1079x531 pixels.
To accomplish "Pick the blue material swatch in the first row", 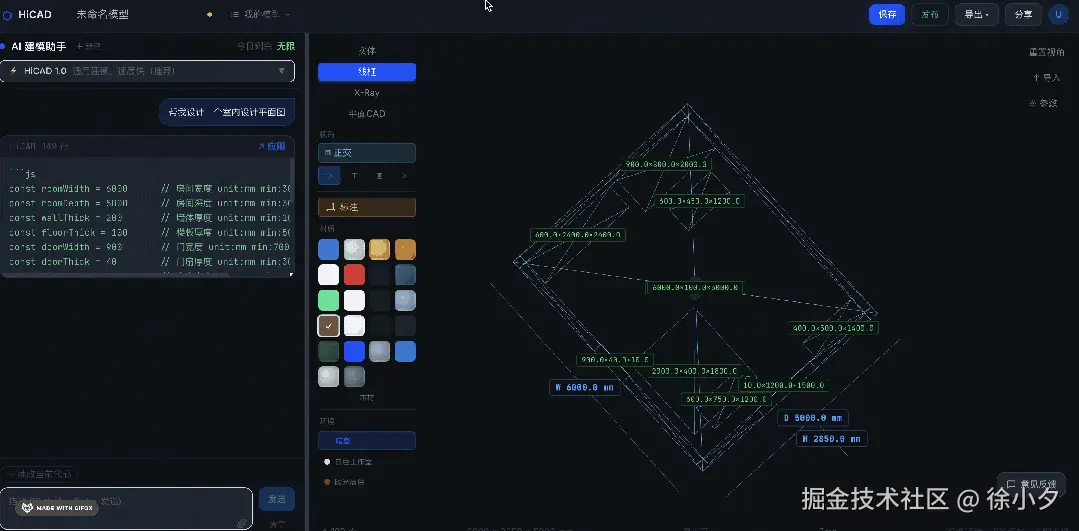I will pos(328,250).
